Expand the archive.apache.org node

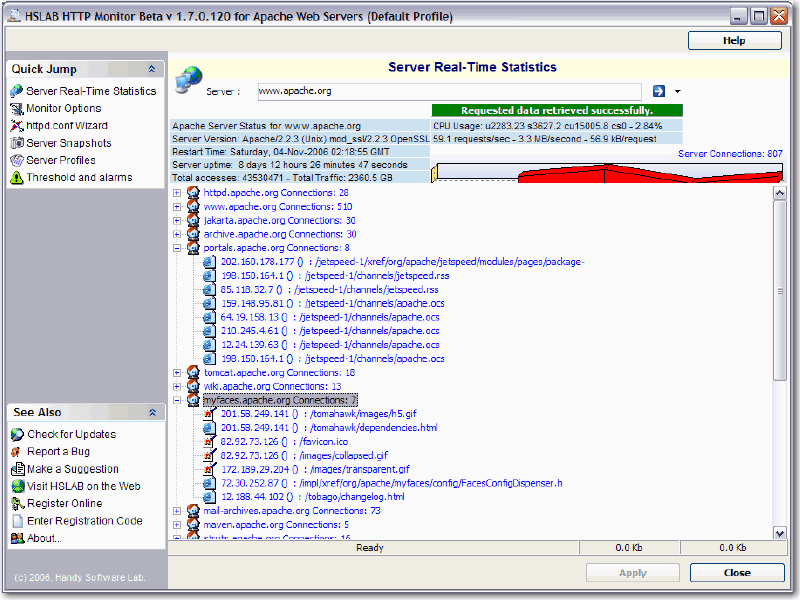coord(177,234)
